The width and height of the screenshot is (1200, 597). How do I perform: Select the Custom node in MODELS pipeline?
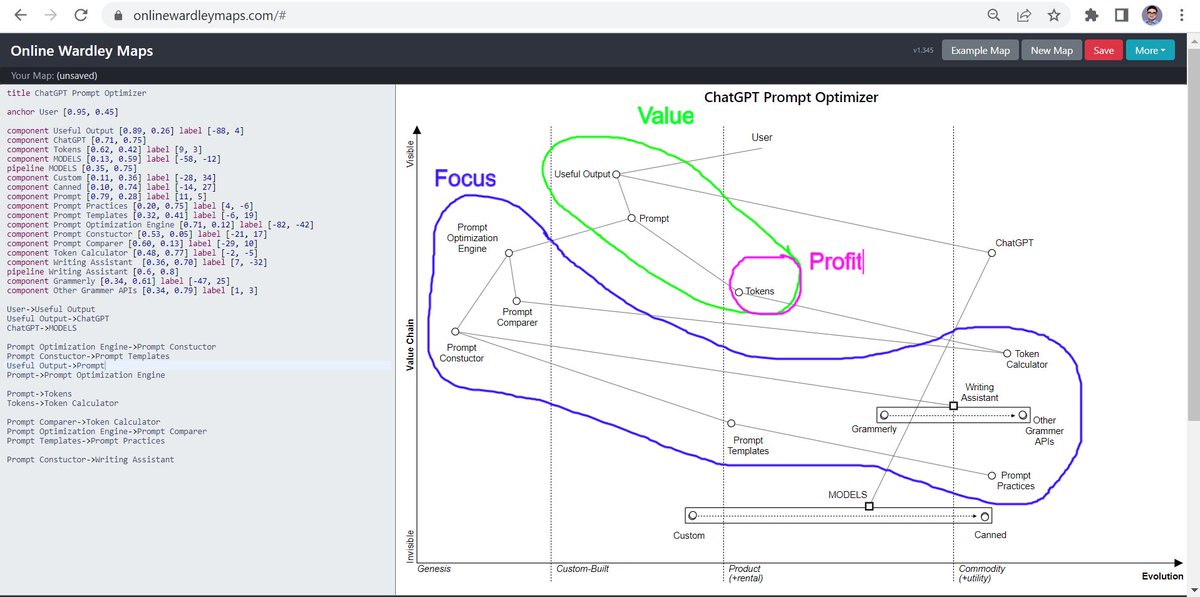692,516
